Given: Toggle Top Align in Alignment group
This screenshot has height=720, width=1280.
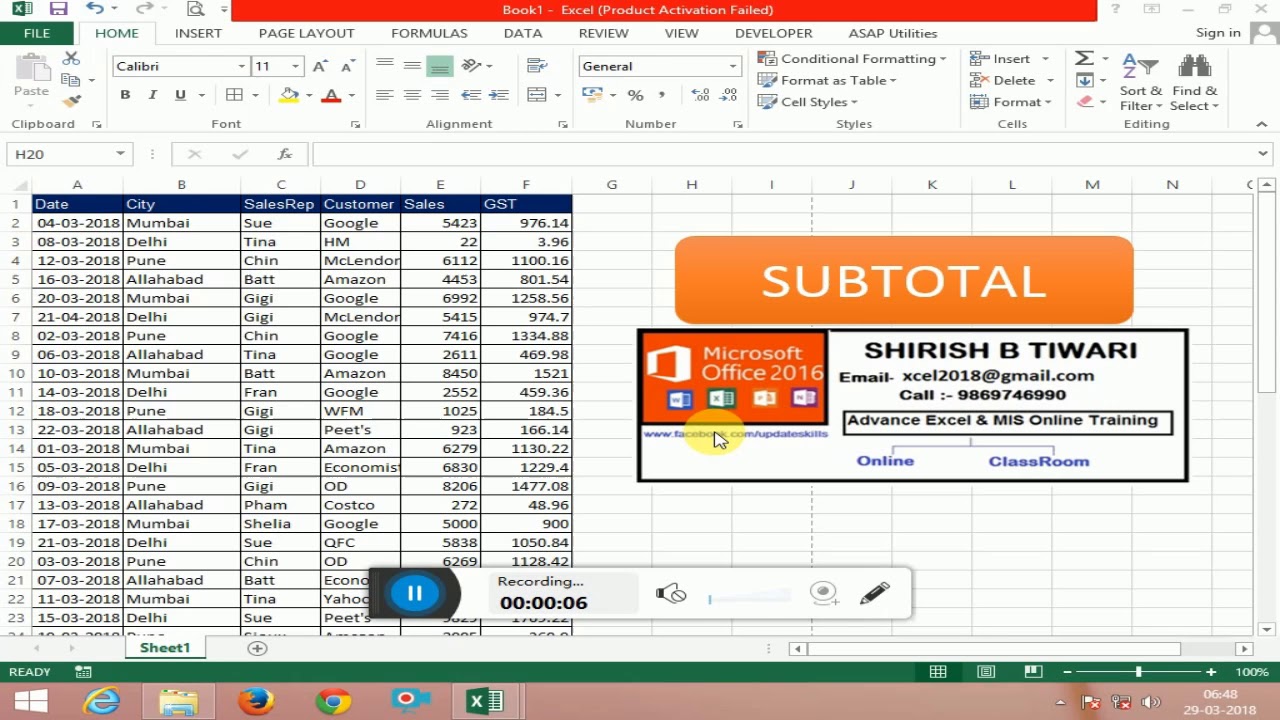Looking at the screenshot, I should coord(385,66).
